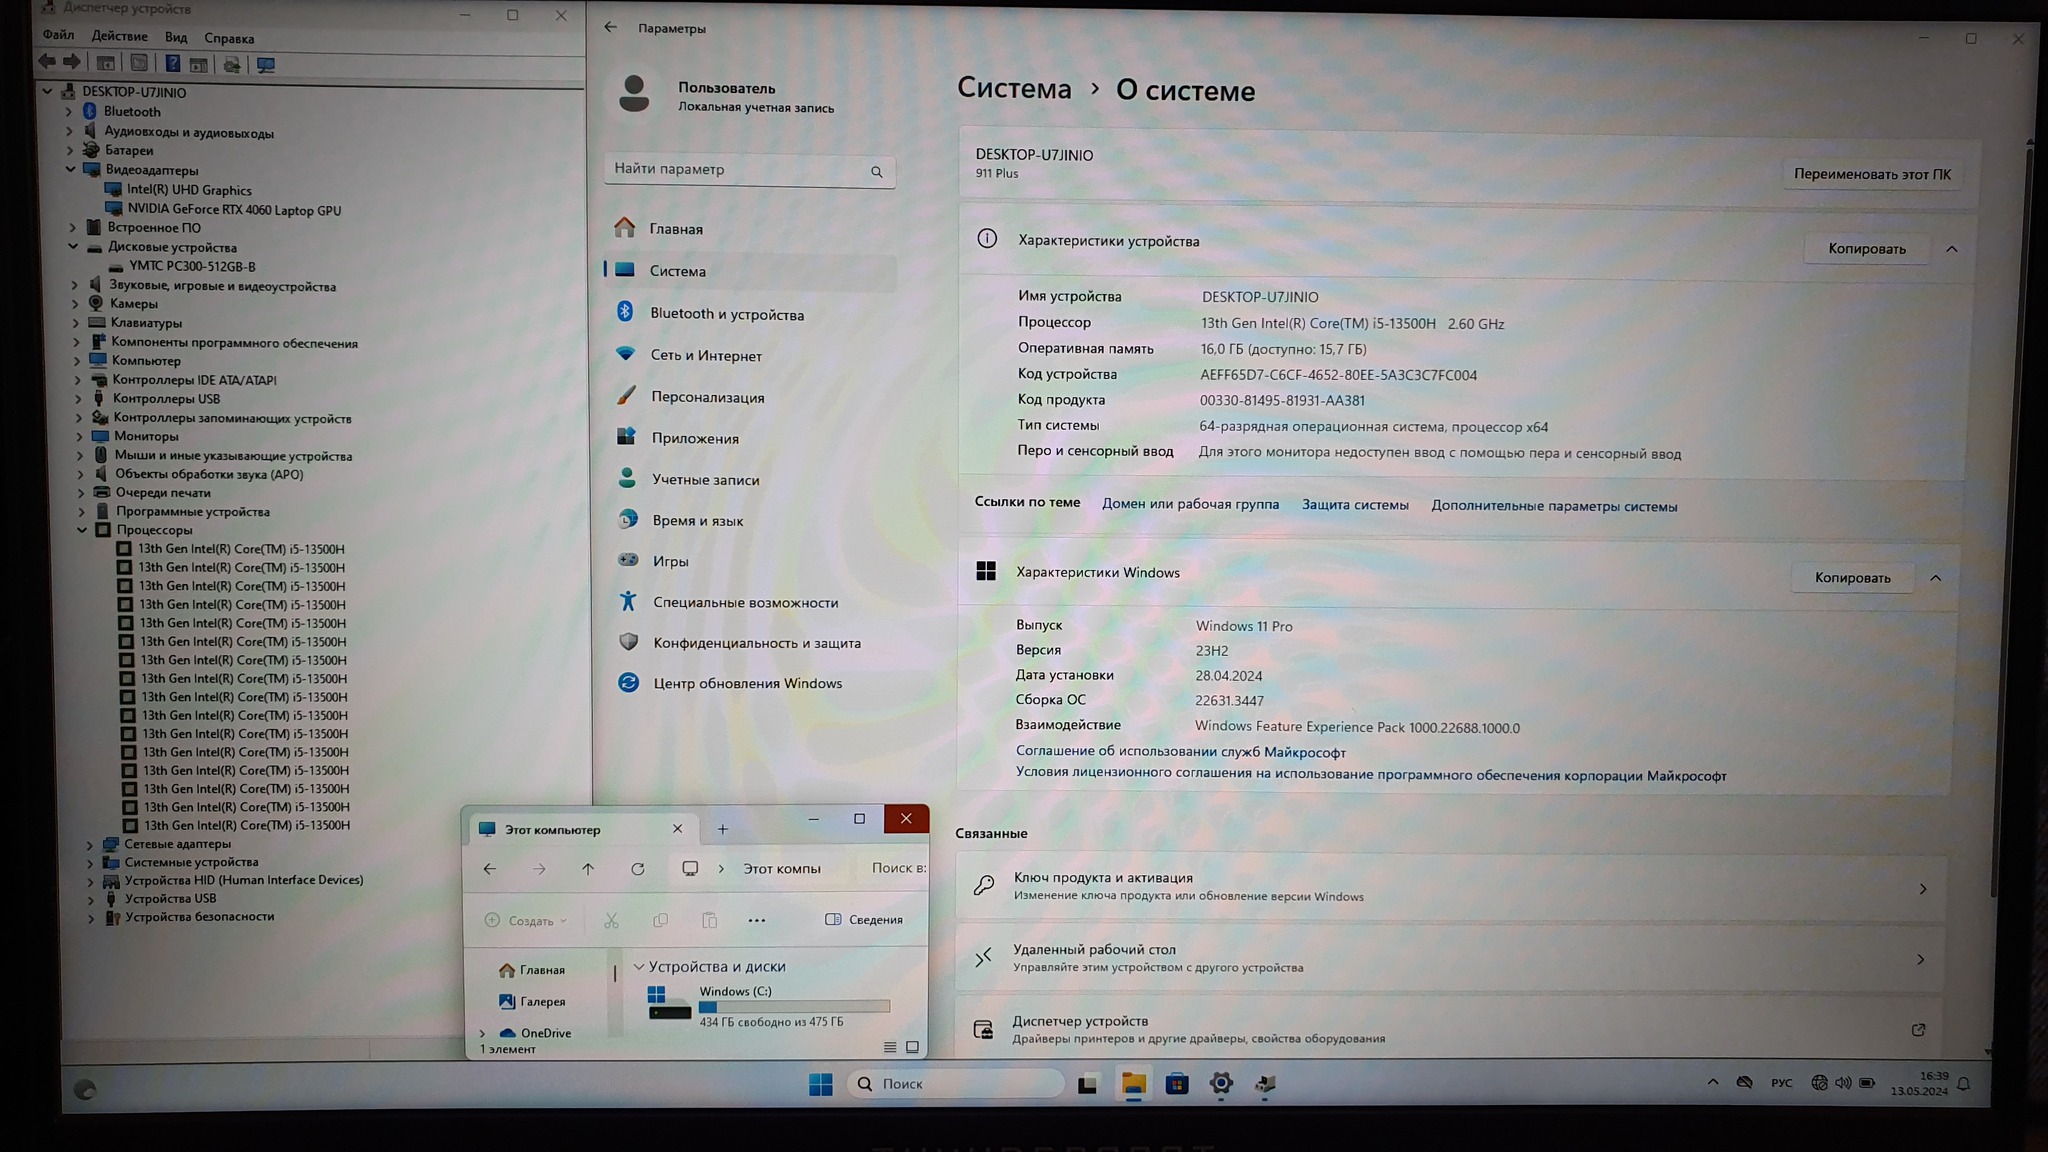2048x1152 pixels.
Task: Open the Вид menu in Device Manager
Action: (x=176, y=38)
